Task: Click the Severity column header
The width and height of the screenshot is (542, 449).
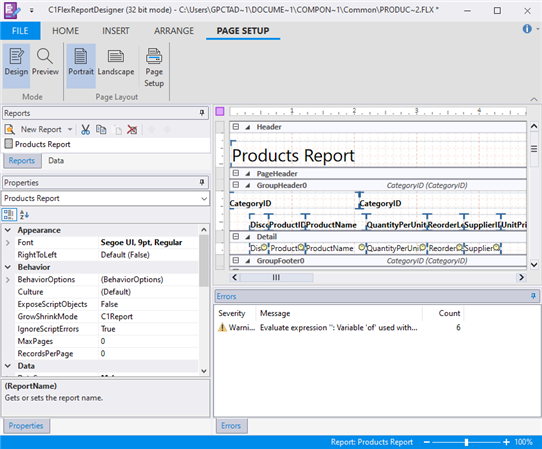Action: 232,313
